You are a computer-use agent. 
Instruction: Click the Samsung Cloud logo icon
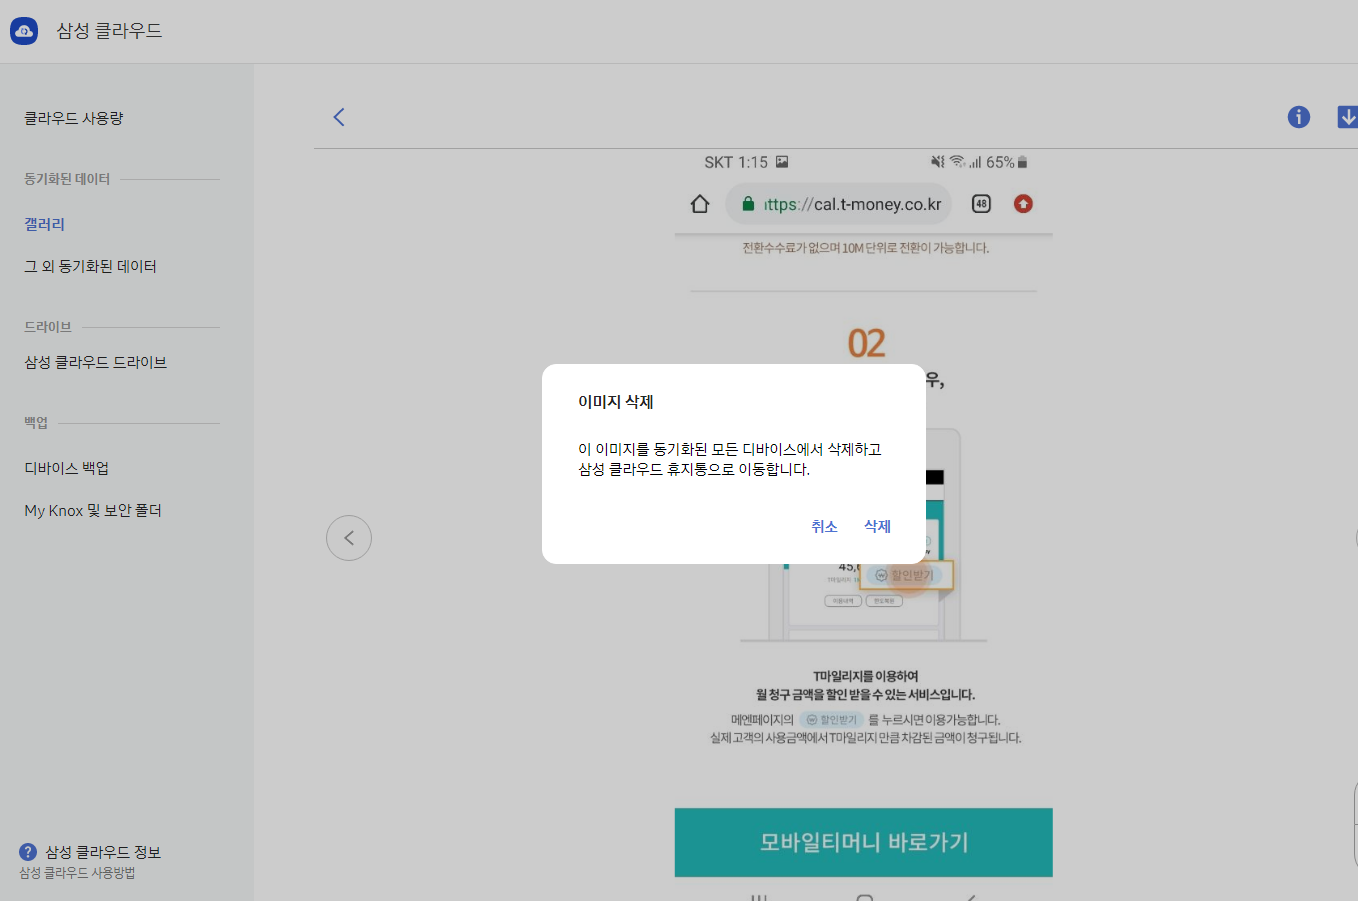tap(24, 31)
